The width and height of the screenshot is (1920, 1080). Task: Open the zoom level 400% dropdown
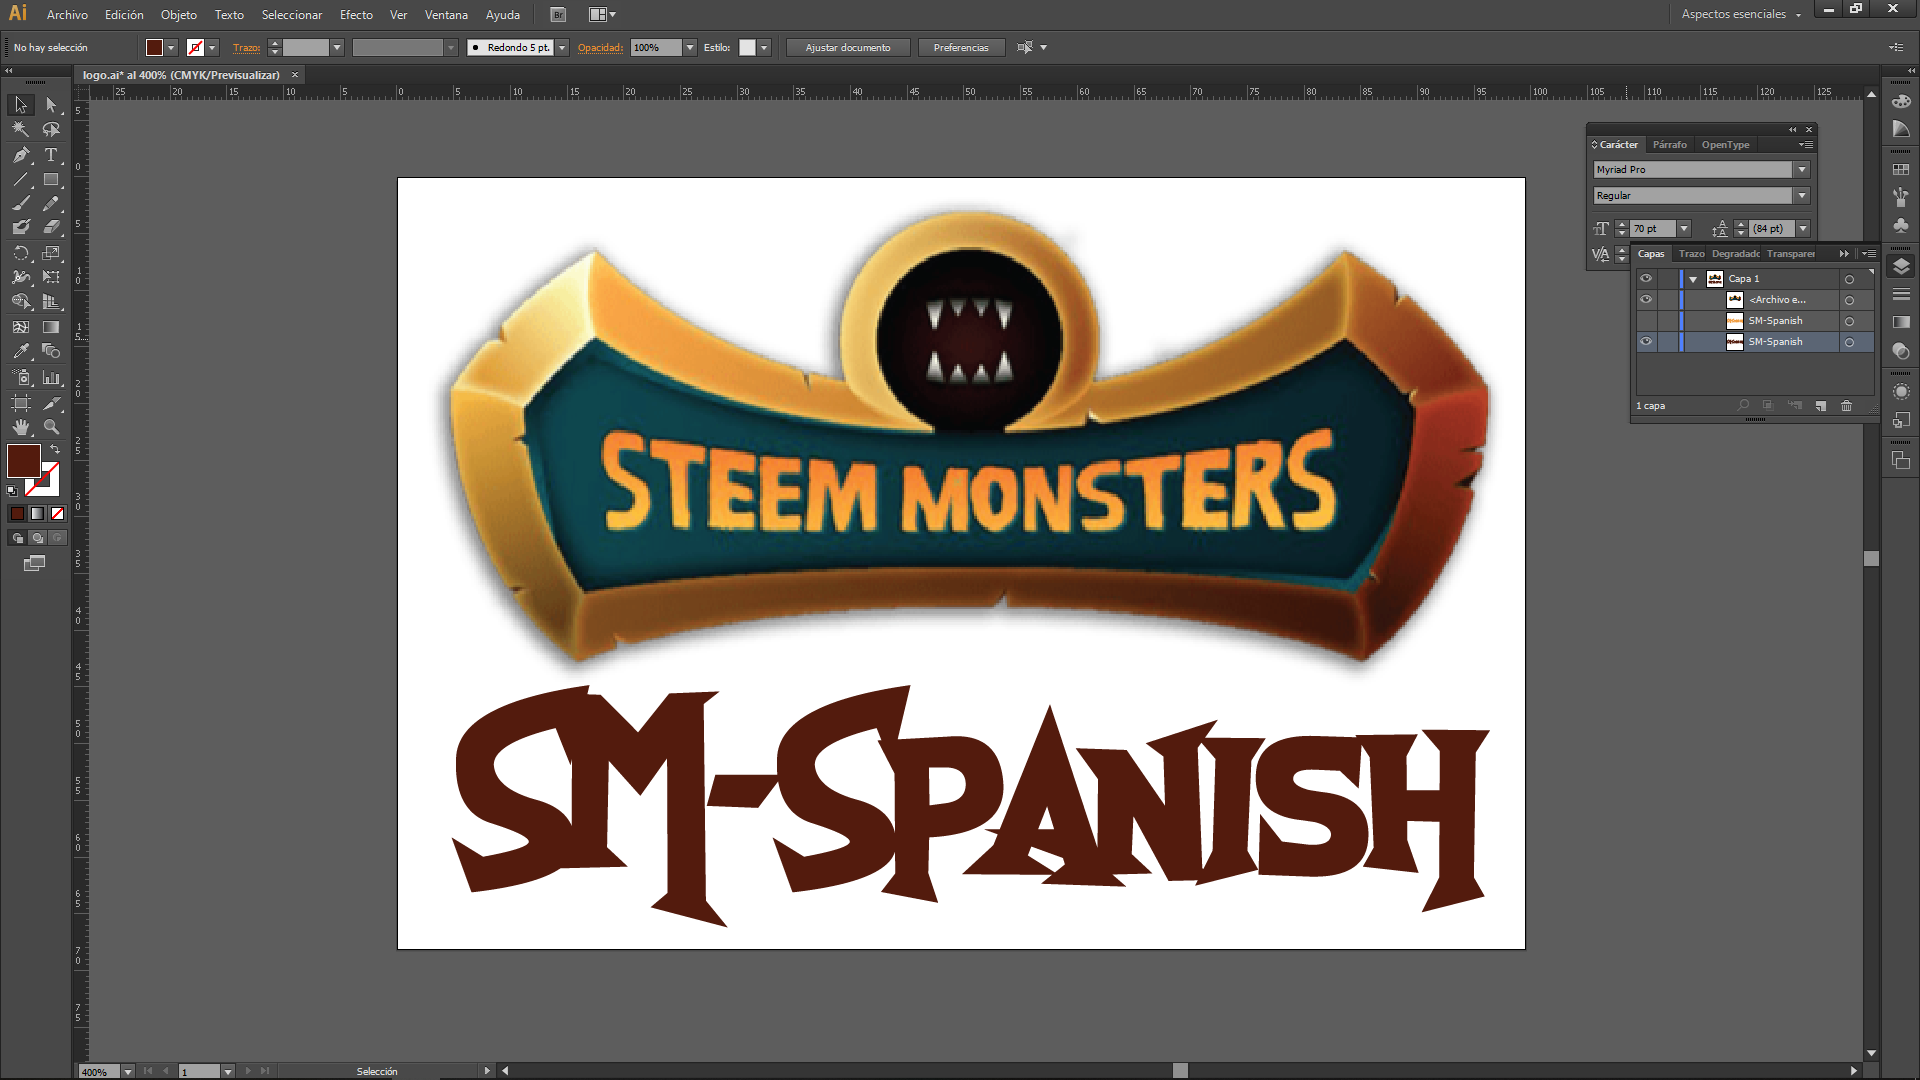(128, 1072)
